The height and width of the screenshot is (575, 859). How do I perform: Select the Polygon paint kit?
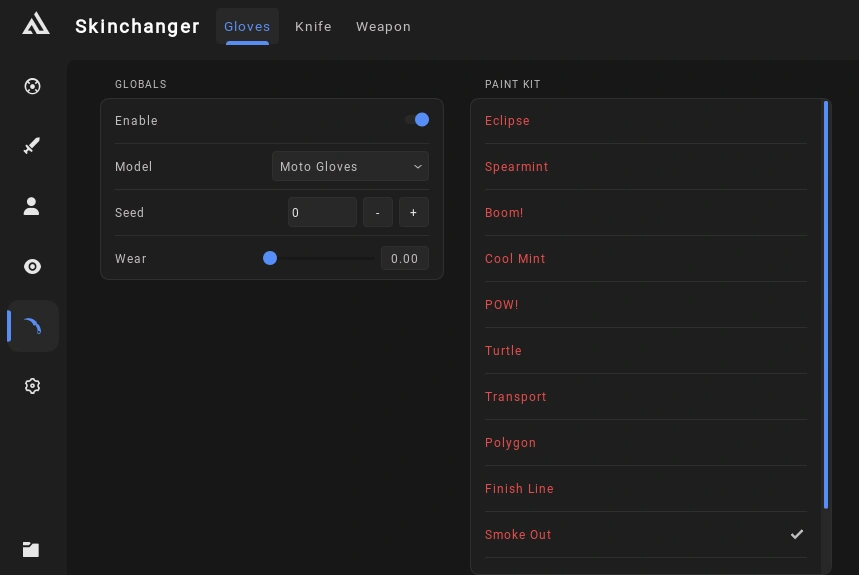pos(645,442)
